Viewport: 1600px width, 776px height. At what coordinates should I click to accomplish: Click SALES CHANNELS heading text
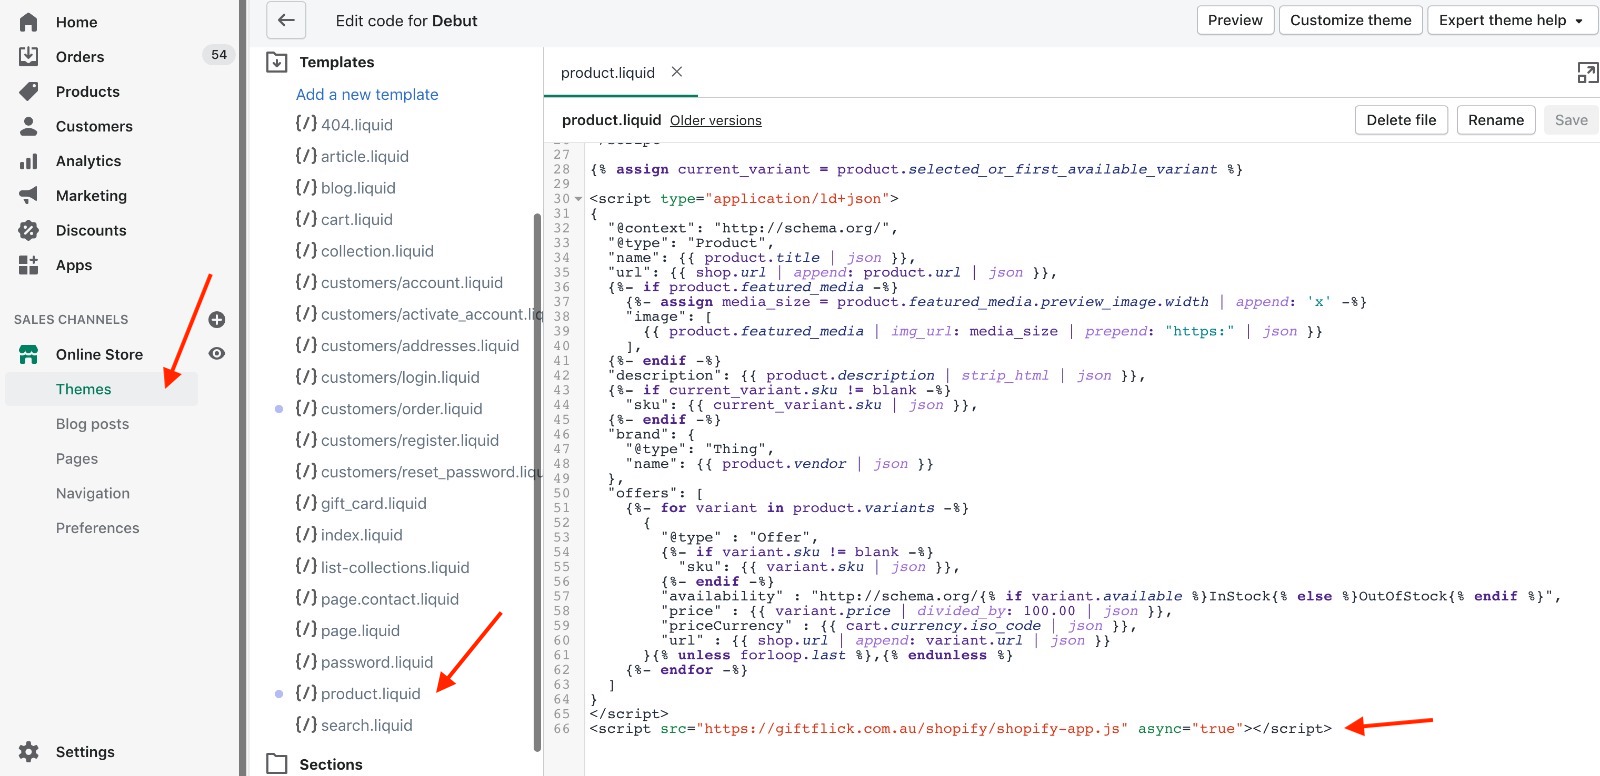coord(71,320)
